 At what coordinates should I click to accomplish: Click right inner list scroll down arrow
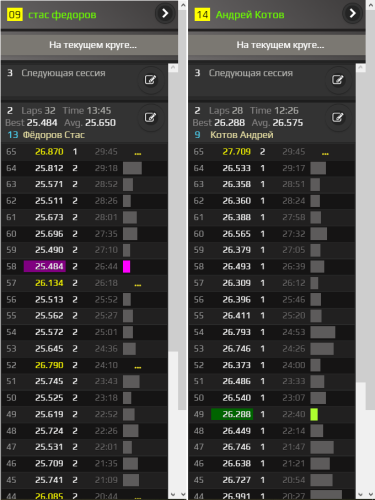click(360, 494)
